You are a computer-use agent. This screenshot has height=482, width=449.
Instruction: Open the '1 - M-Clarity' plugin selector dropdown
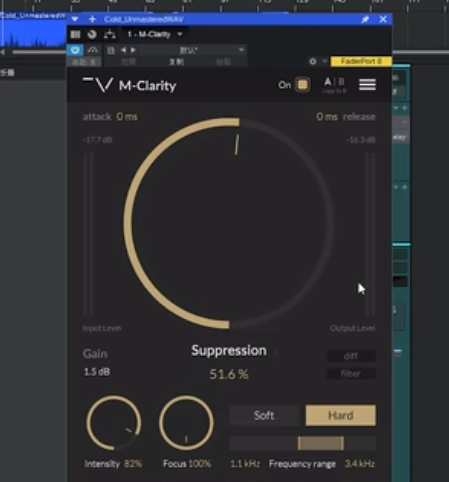(x=155, y=34)
